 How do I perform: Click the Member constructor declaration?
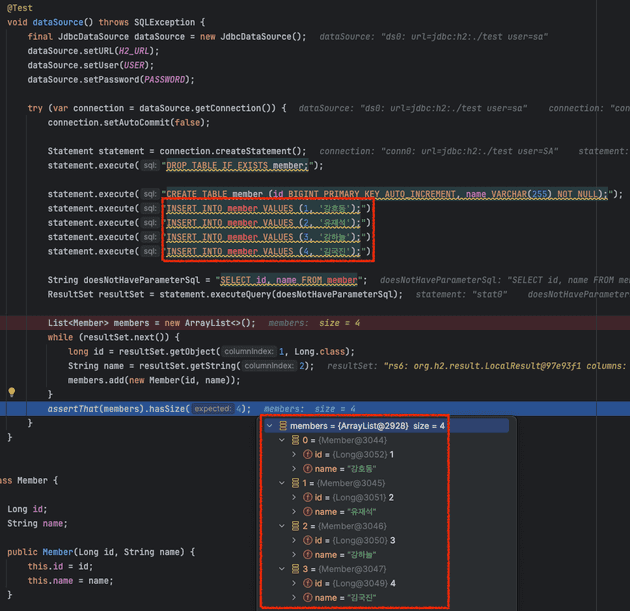(101, 552)
